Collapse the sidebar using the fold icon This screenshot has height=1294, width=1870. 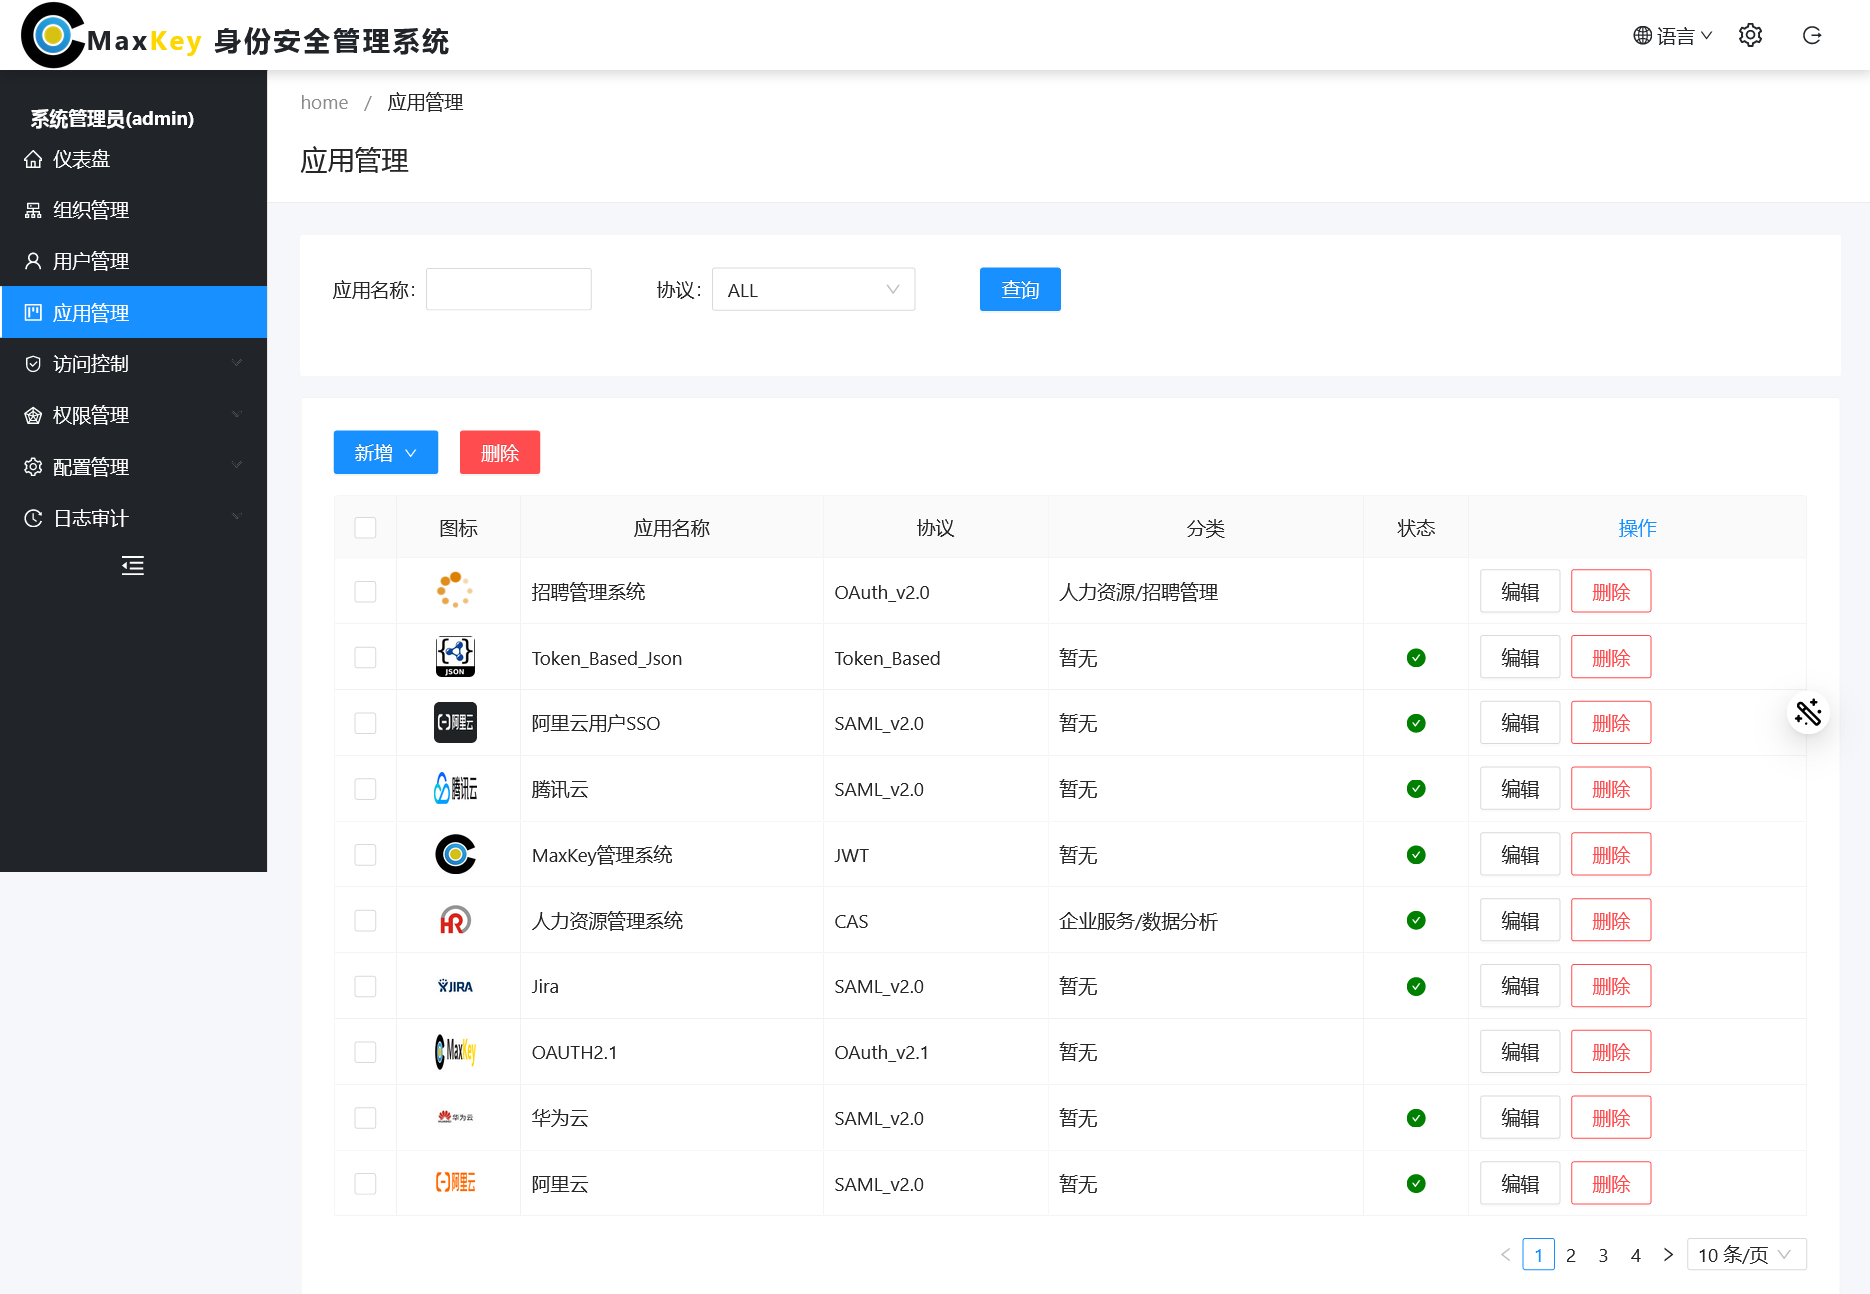click(132, 566)
